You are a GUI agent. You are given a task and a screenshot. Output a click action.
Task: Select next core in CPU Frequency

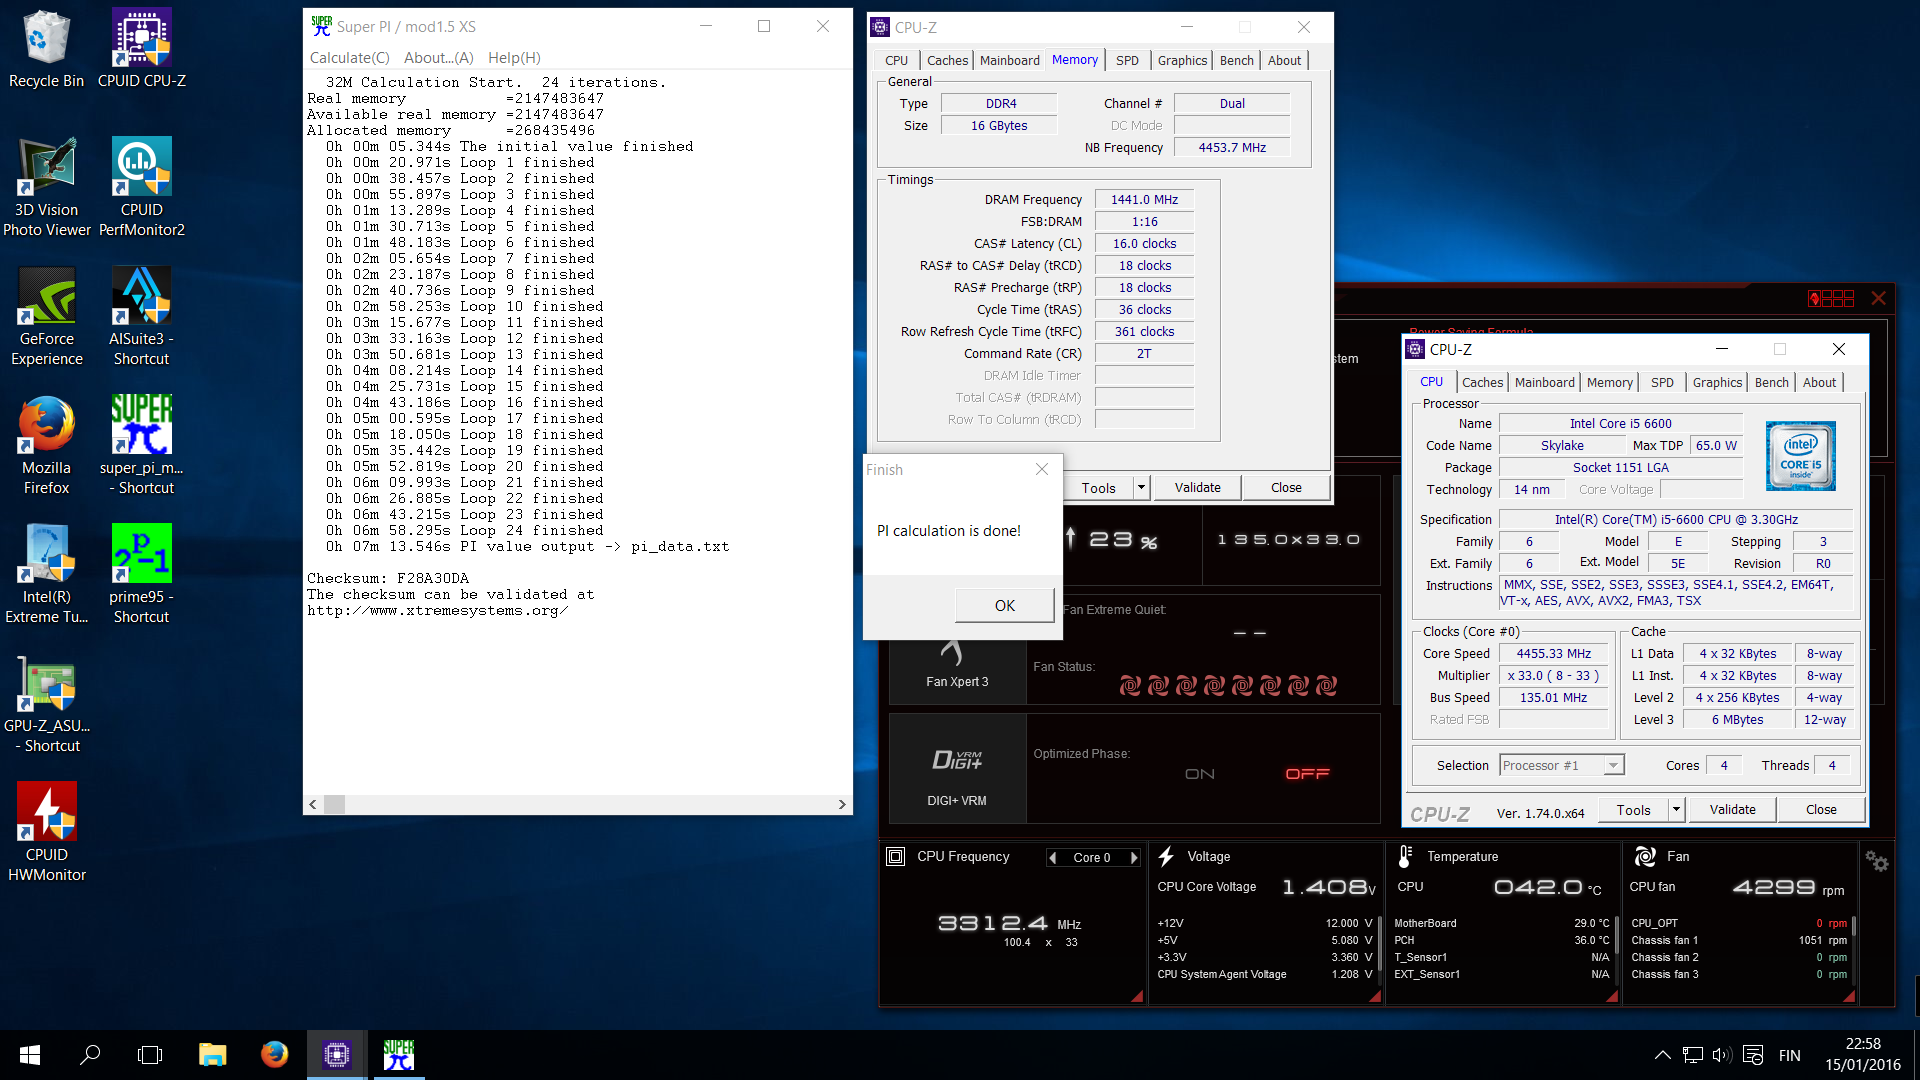(x=1134, y=858)
